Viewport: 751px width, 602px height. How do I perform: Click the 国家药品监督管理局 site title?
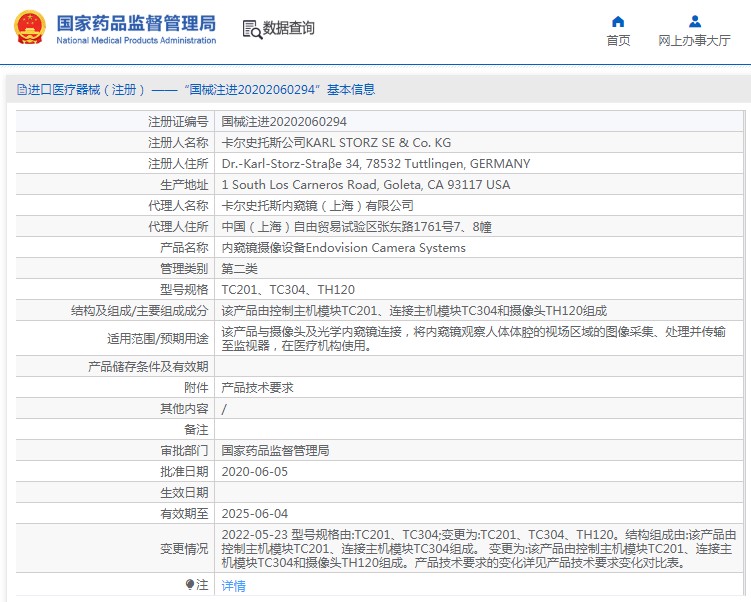point(136,23)
